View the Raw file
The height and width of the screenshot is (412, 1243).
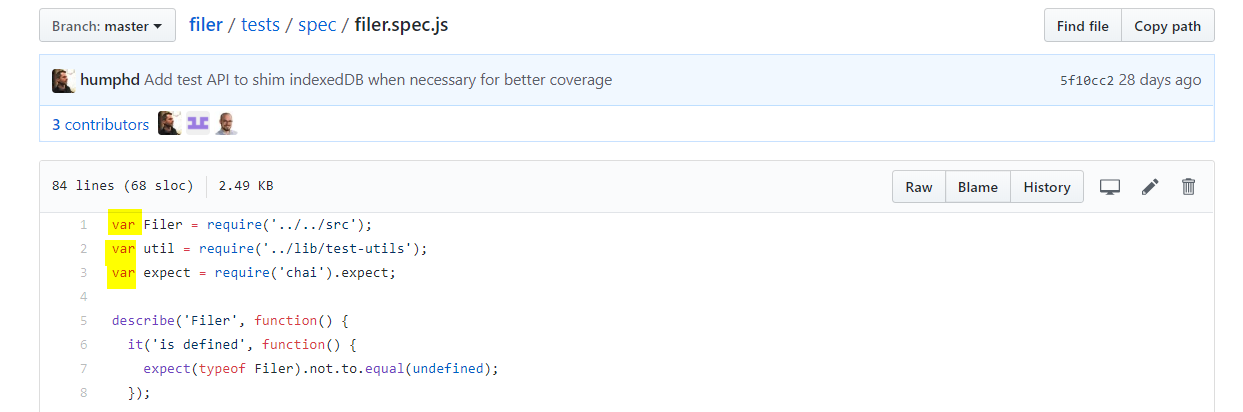click(x=918, y=187)
